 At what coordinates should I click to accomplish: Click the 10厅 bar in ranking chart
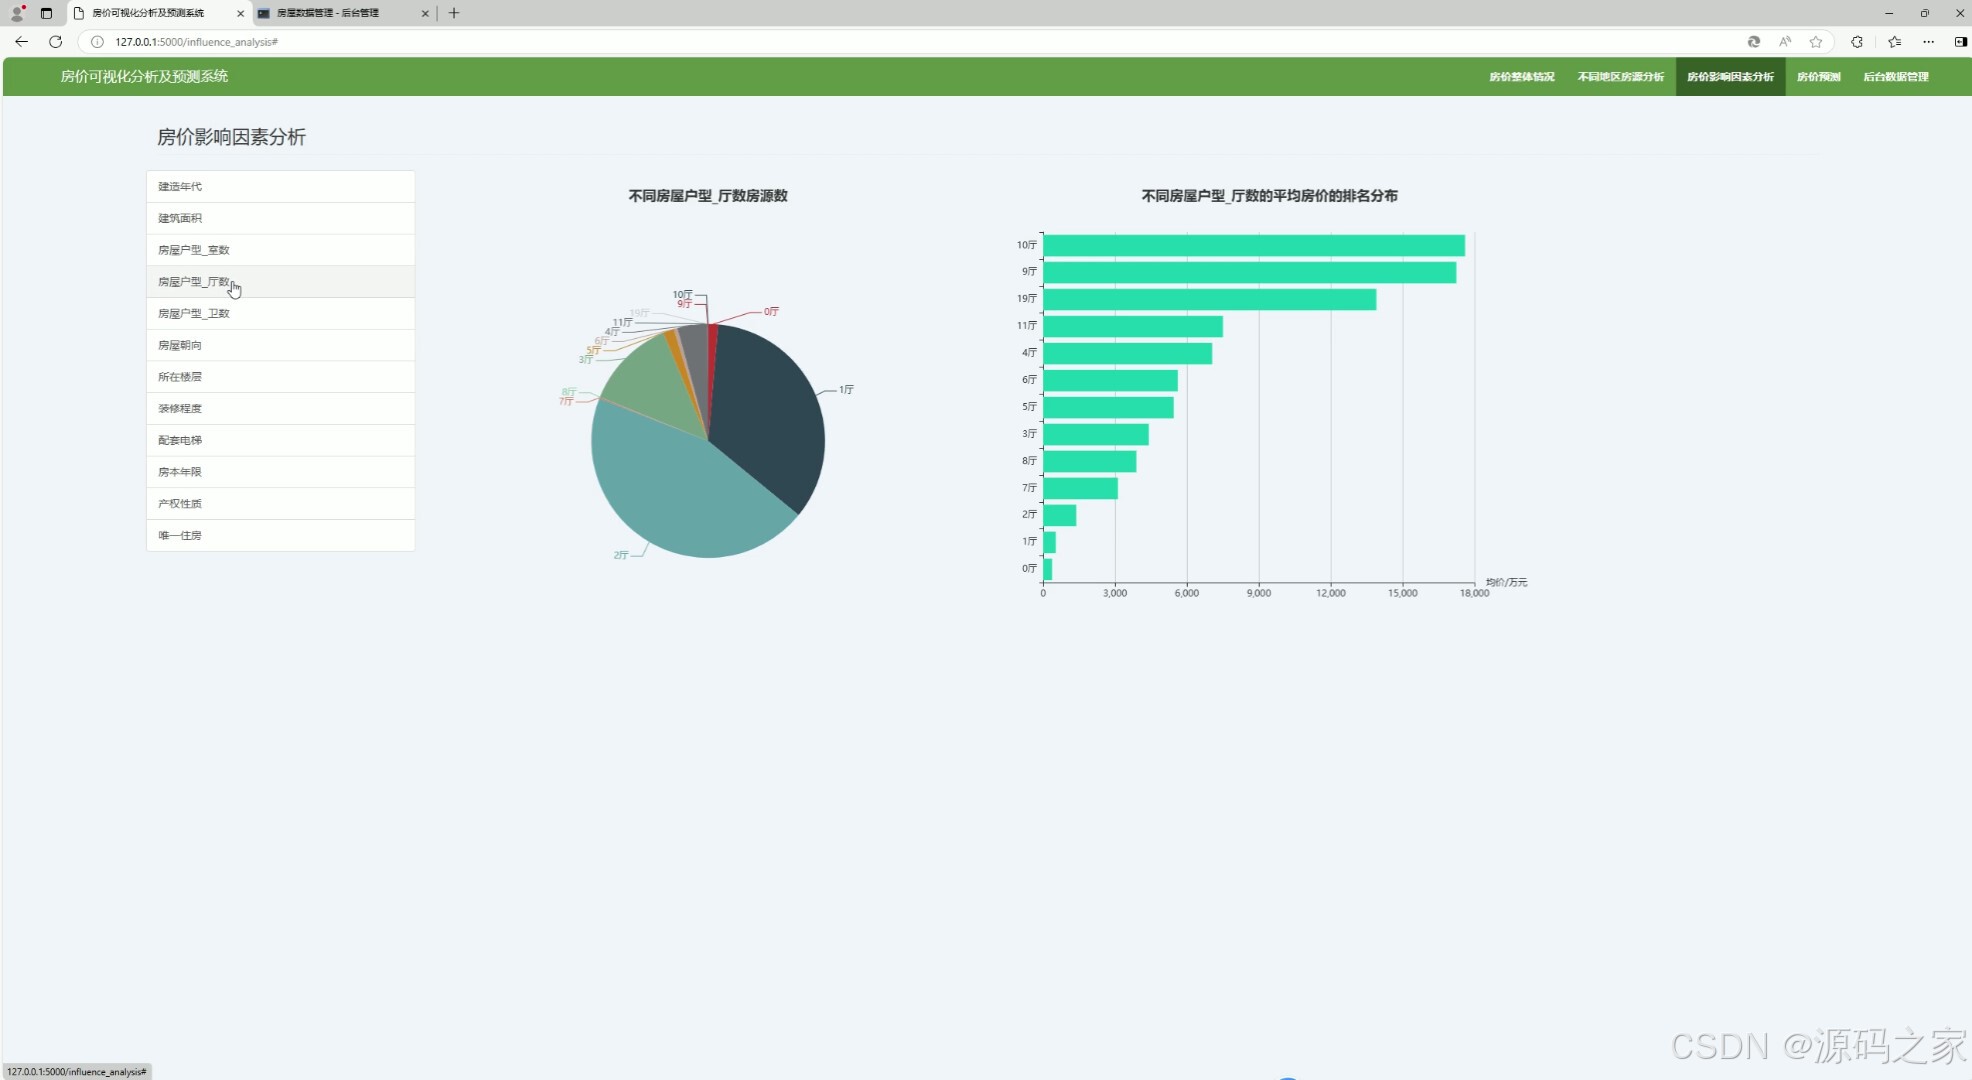(x=1252, y=246)
